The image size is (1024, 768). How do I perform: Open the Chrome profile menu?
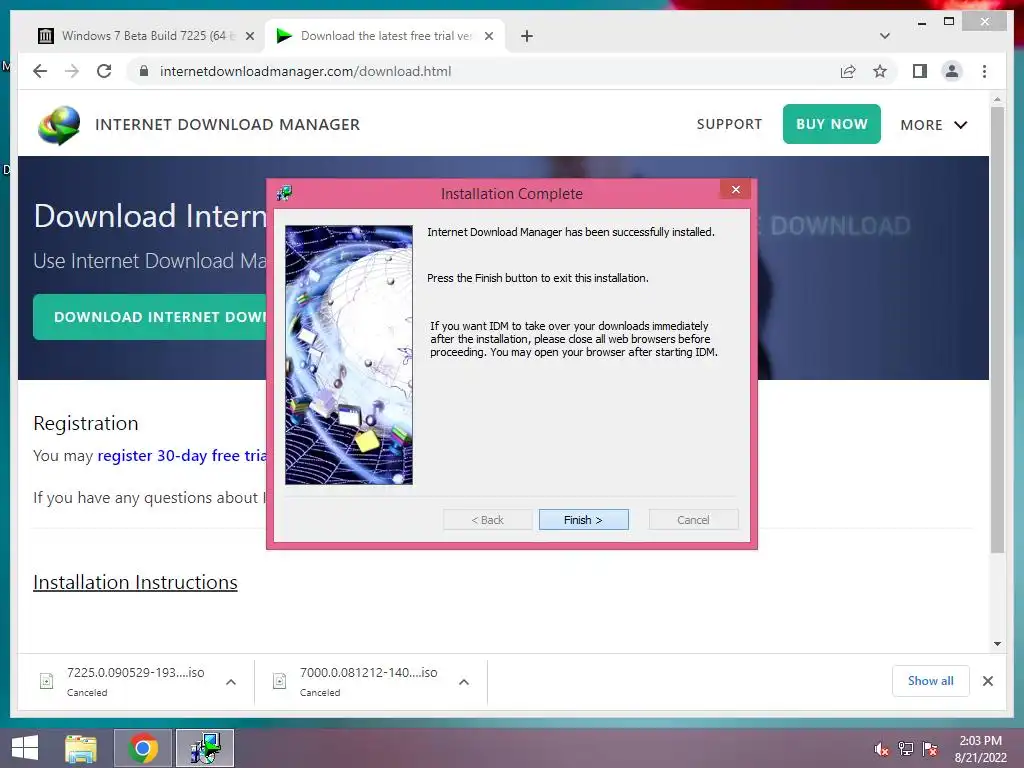pyautogui.click(x=952, y=71)
